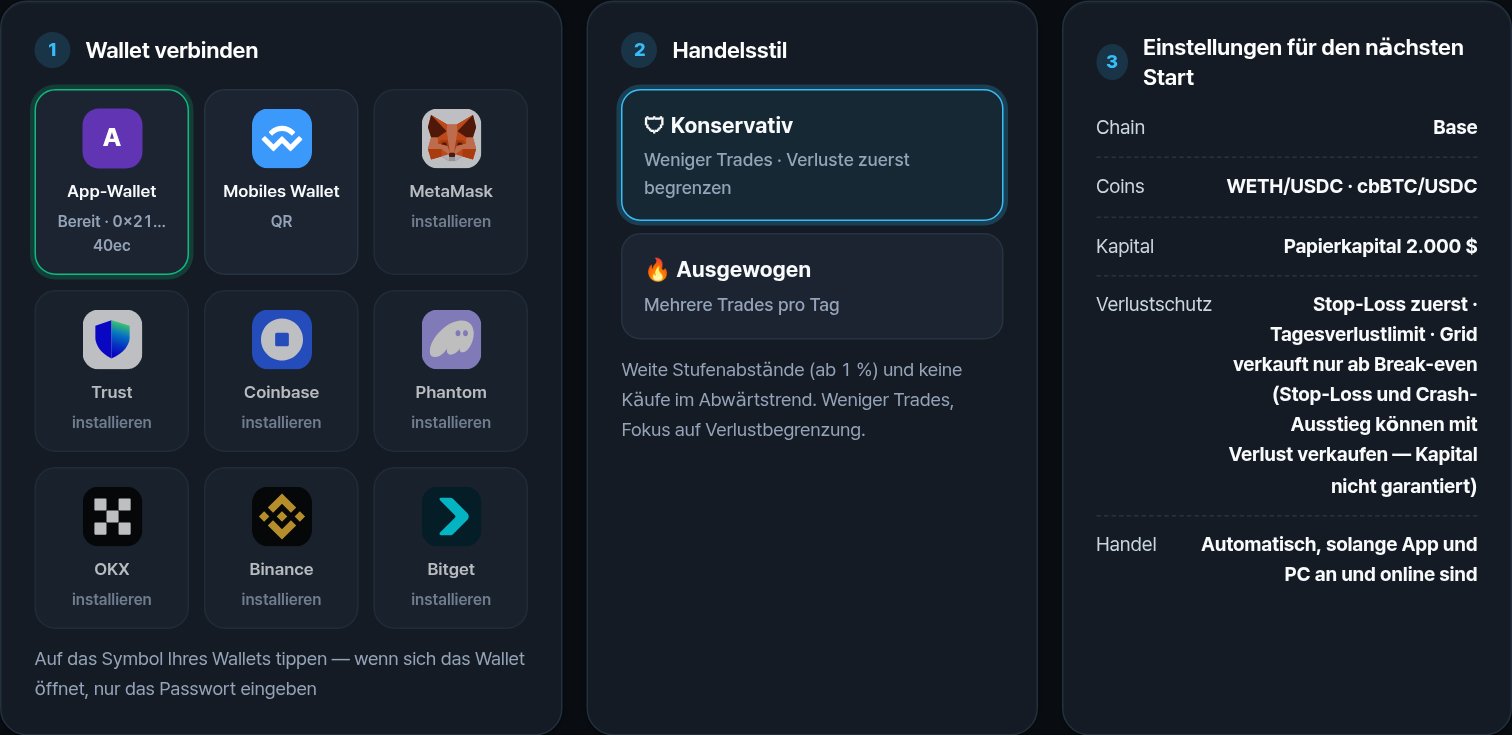Click the 'Handel' settings label

[1126, 544]
